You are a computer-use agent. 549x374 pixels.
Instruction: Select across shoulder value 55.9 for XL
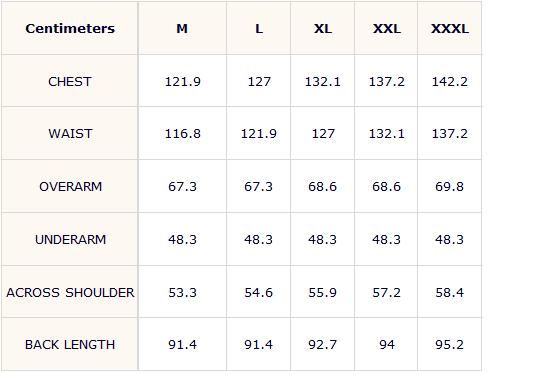(322, 292)
